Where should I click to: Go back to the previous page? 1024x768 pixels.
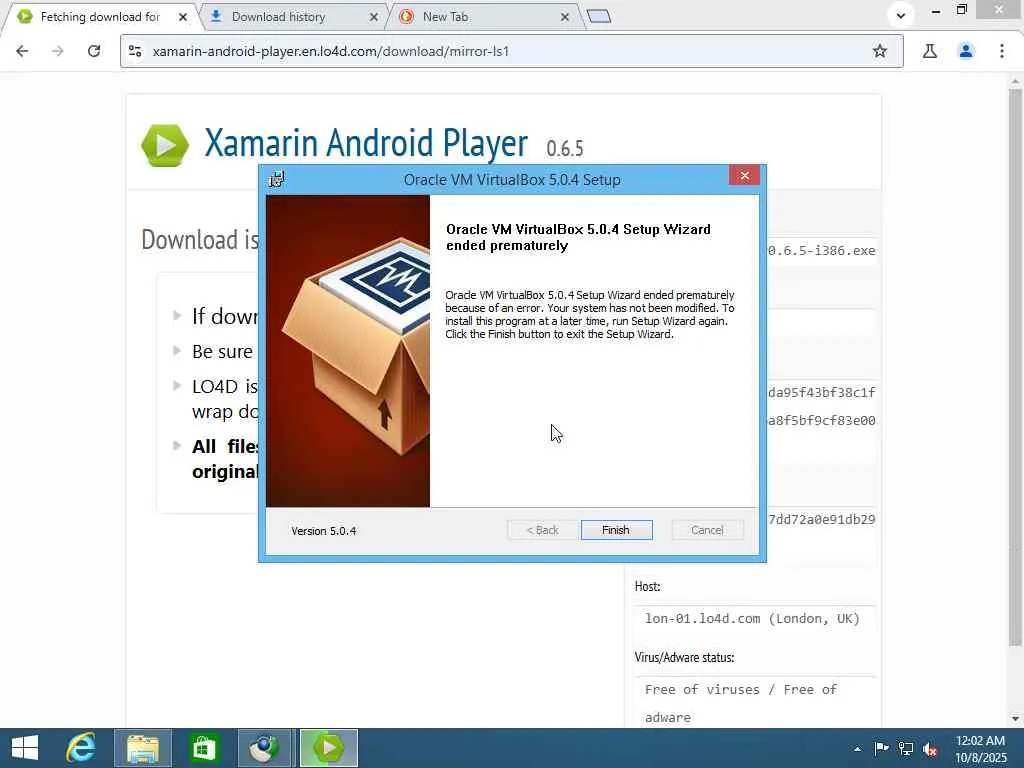pos(22,51)
